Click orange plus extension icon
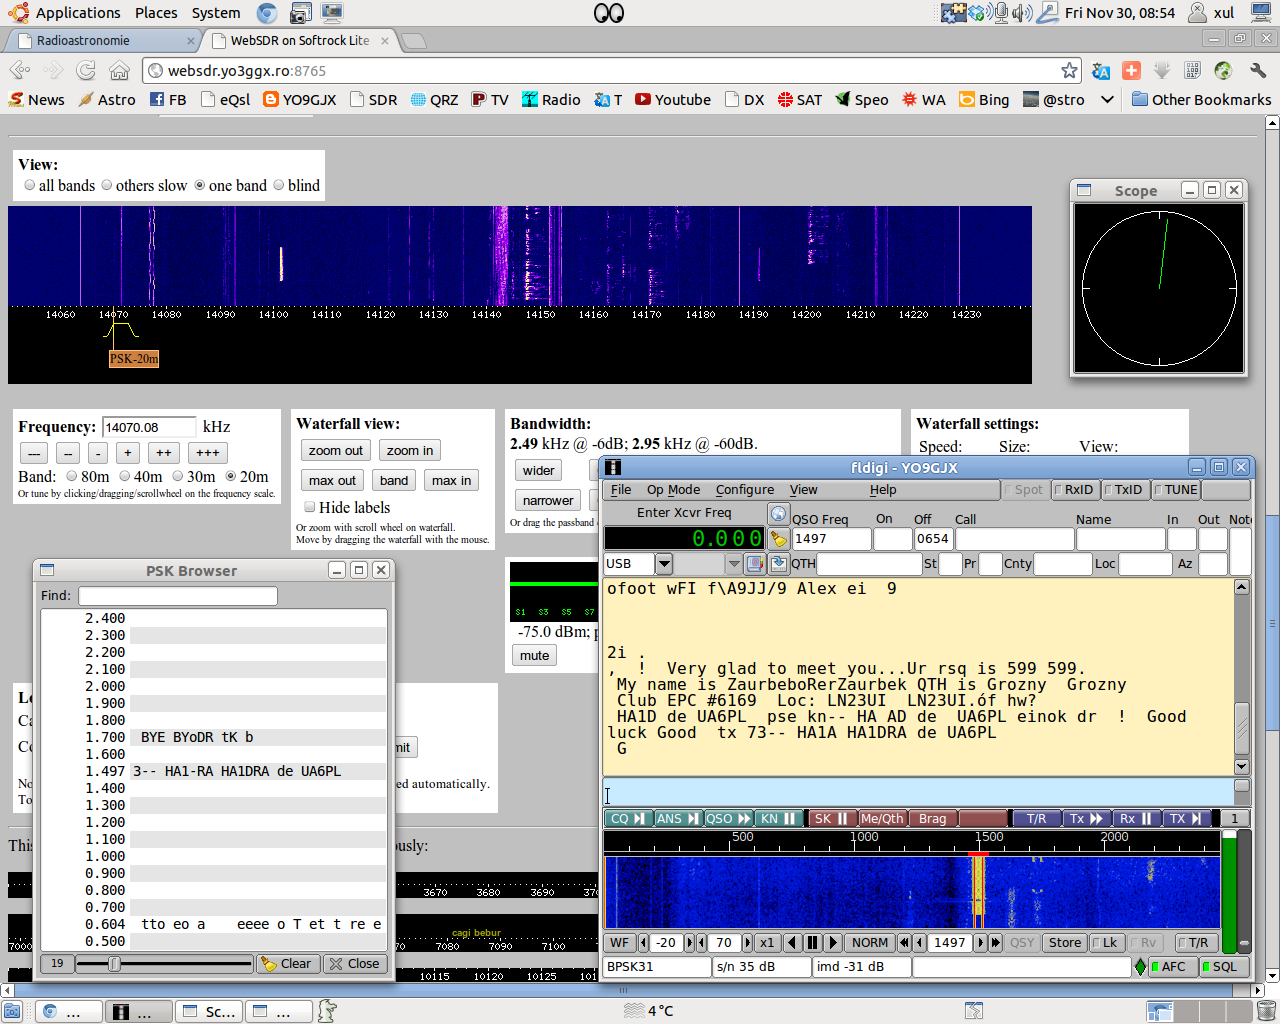Viewport: 1280px width, 1024px height. [x=1131, y=70]
